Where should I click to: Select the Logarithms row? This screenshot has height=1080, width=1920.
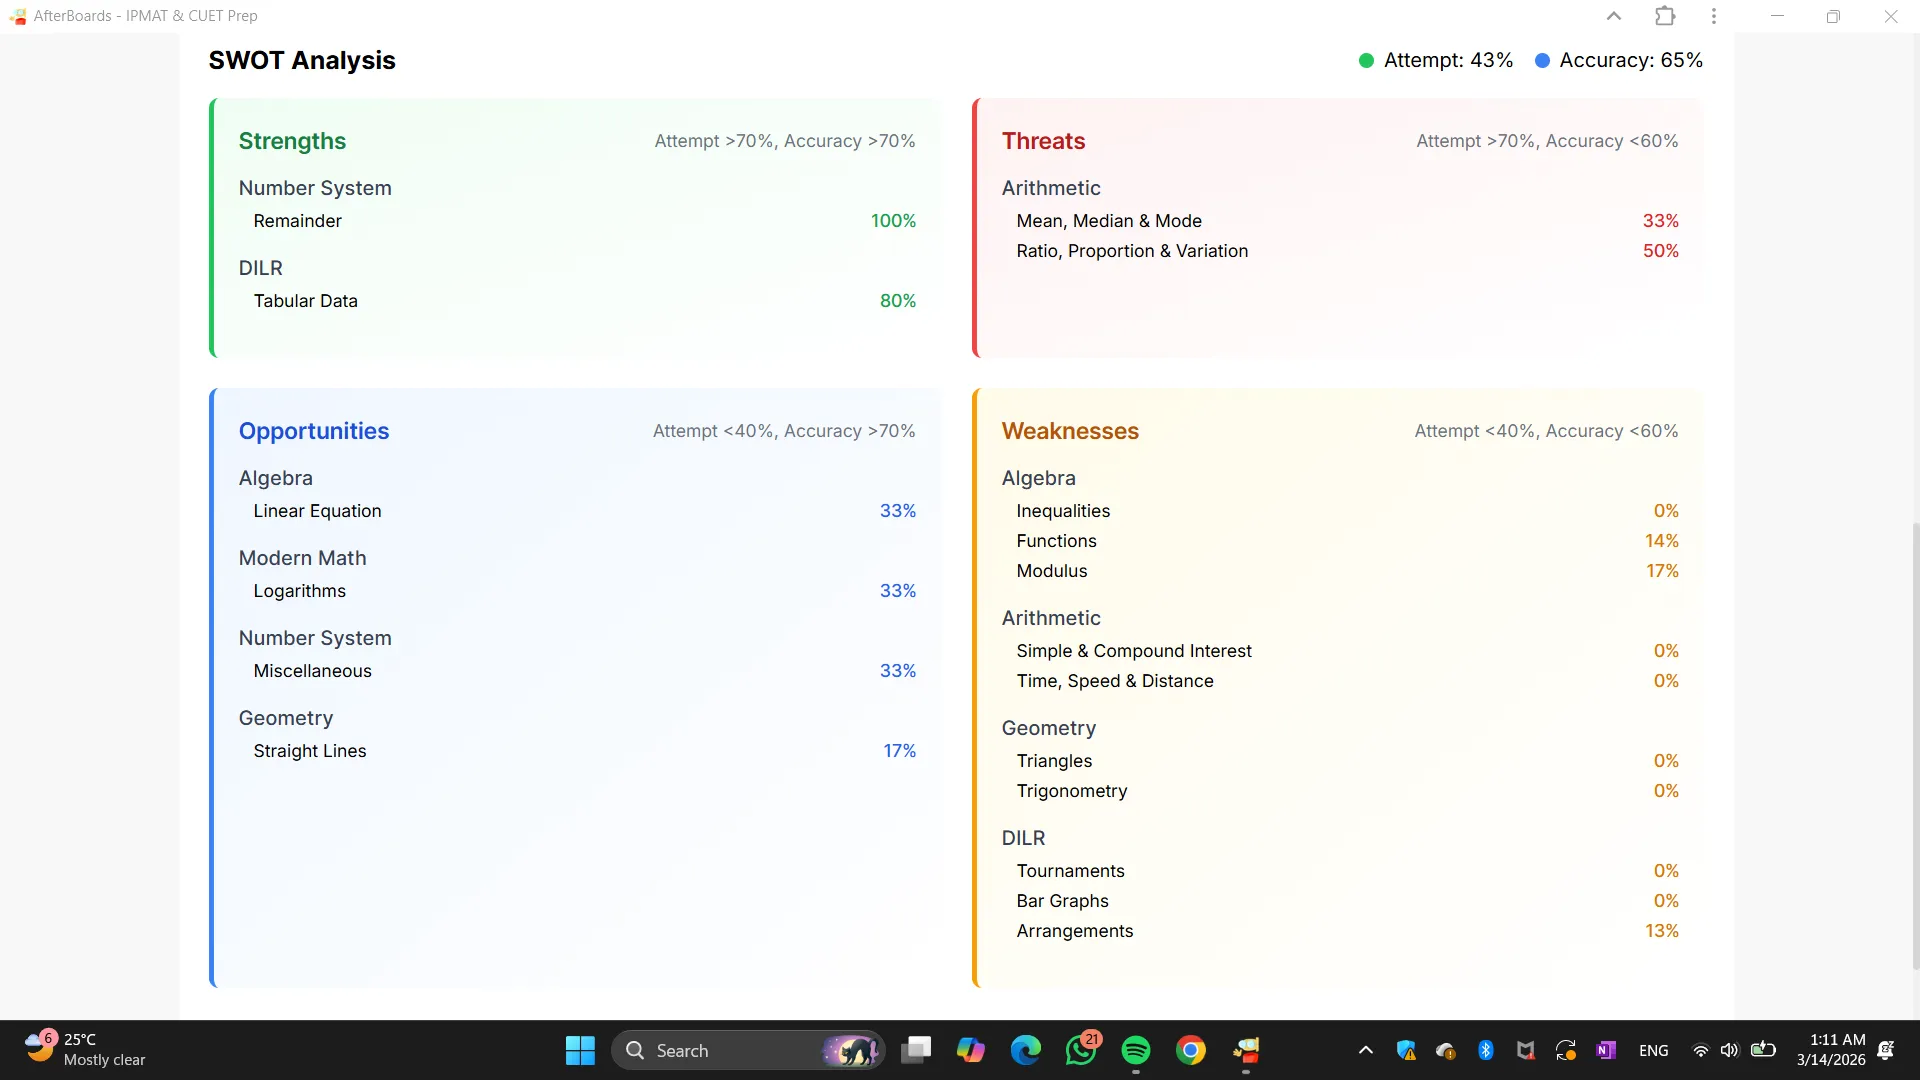pos(584,591)
